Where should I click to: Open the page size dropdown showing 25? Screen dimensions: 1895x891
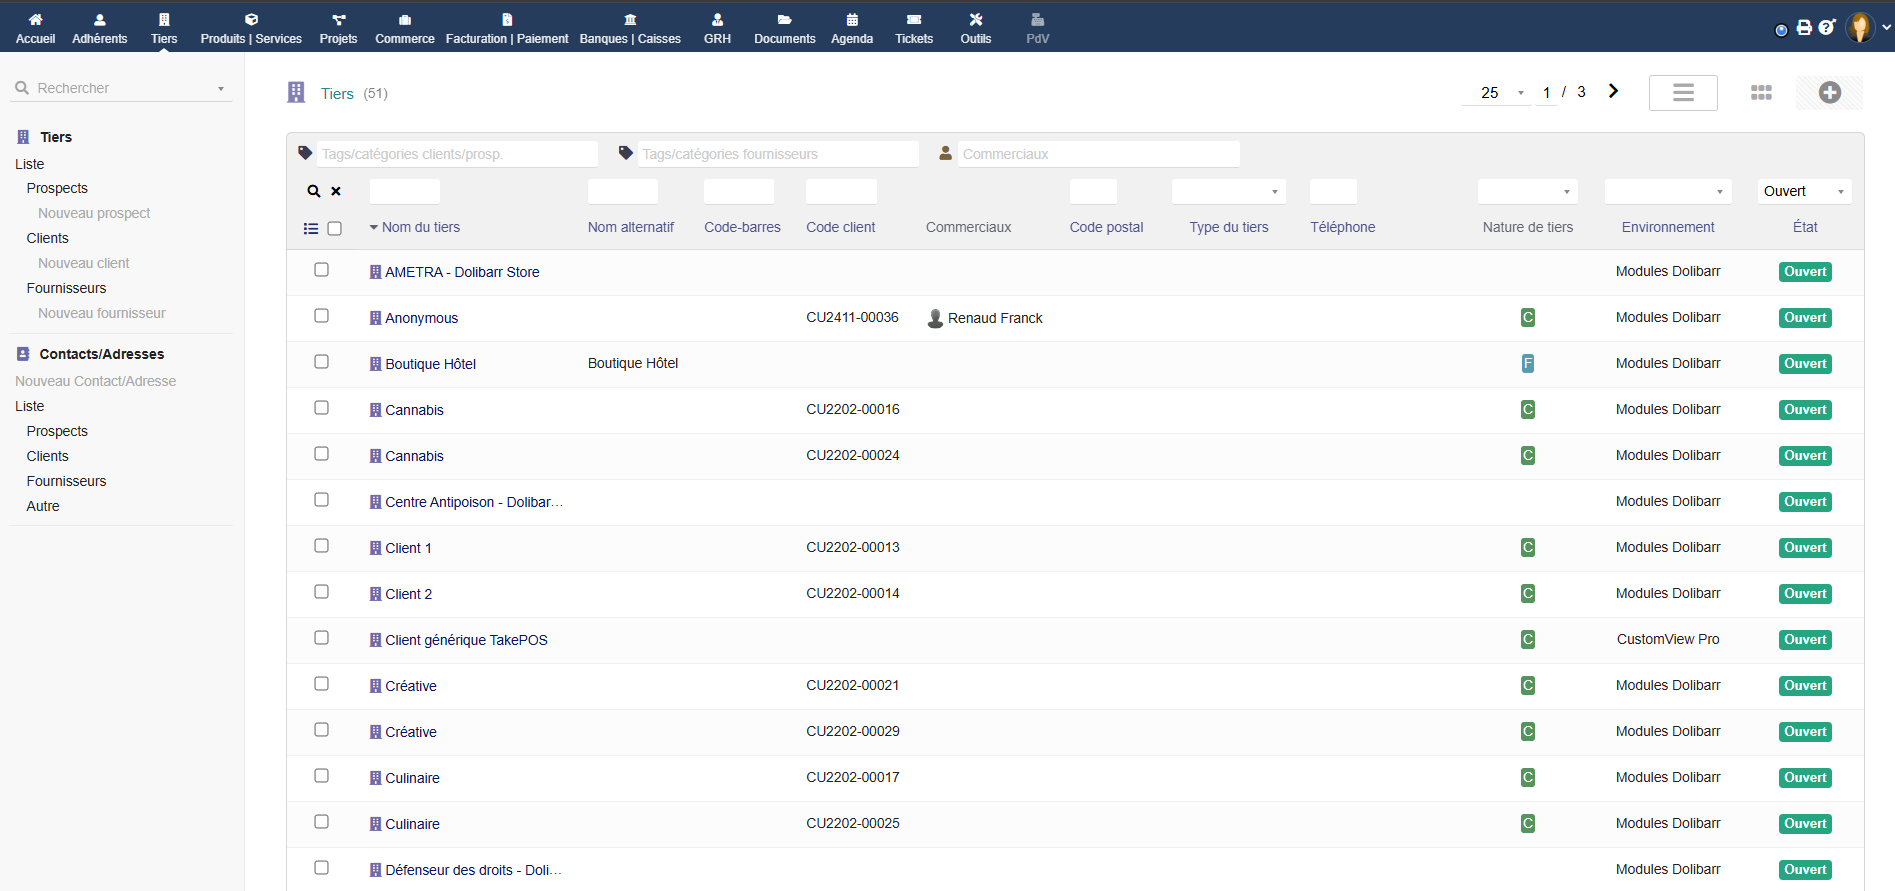point(1496,93)
